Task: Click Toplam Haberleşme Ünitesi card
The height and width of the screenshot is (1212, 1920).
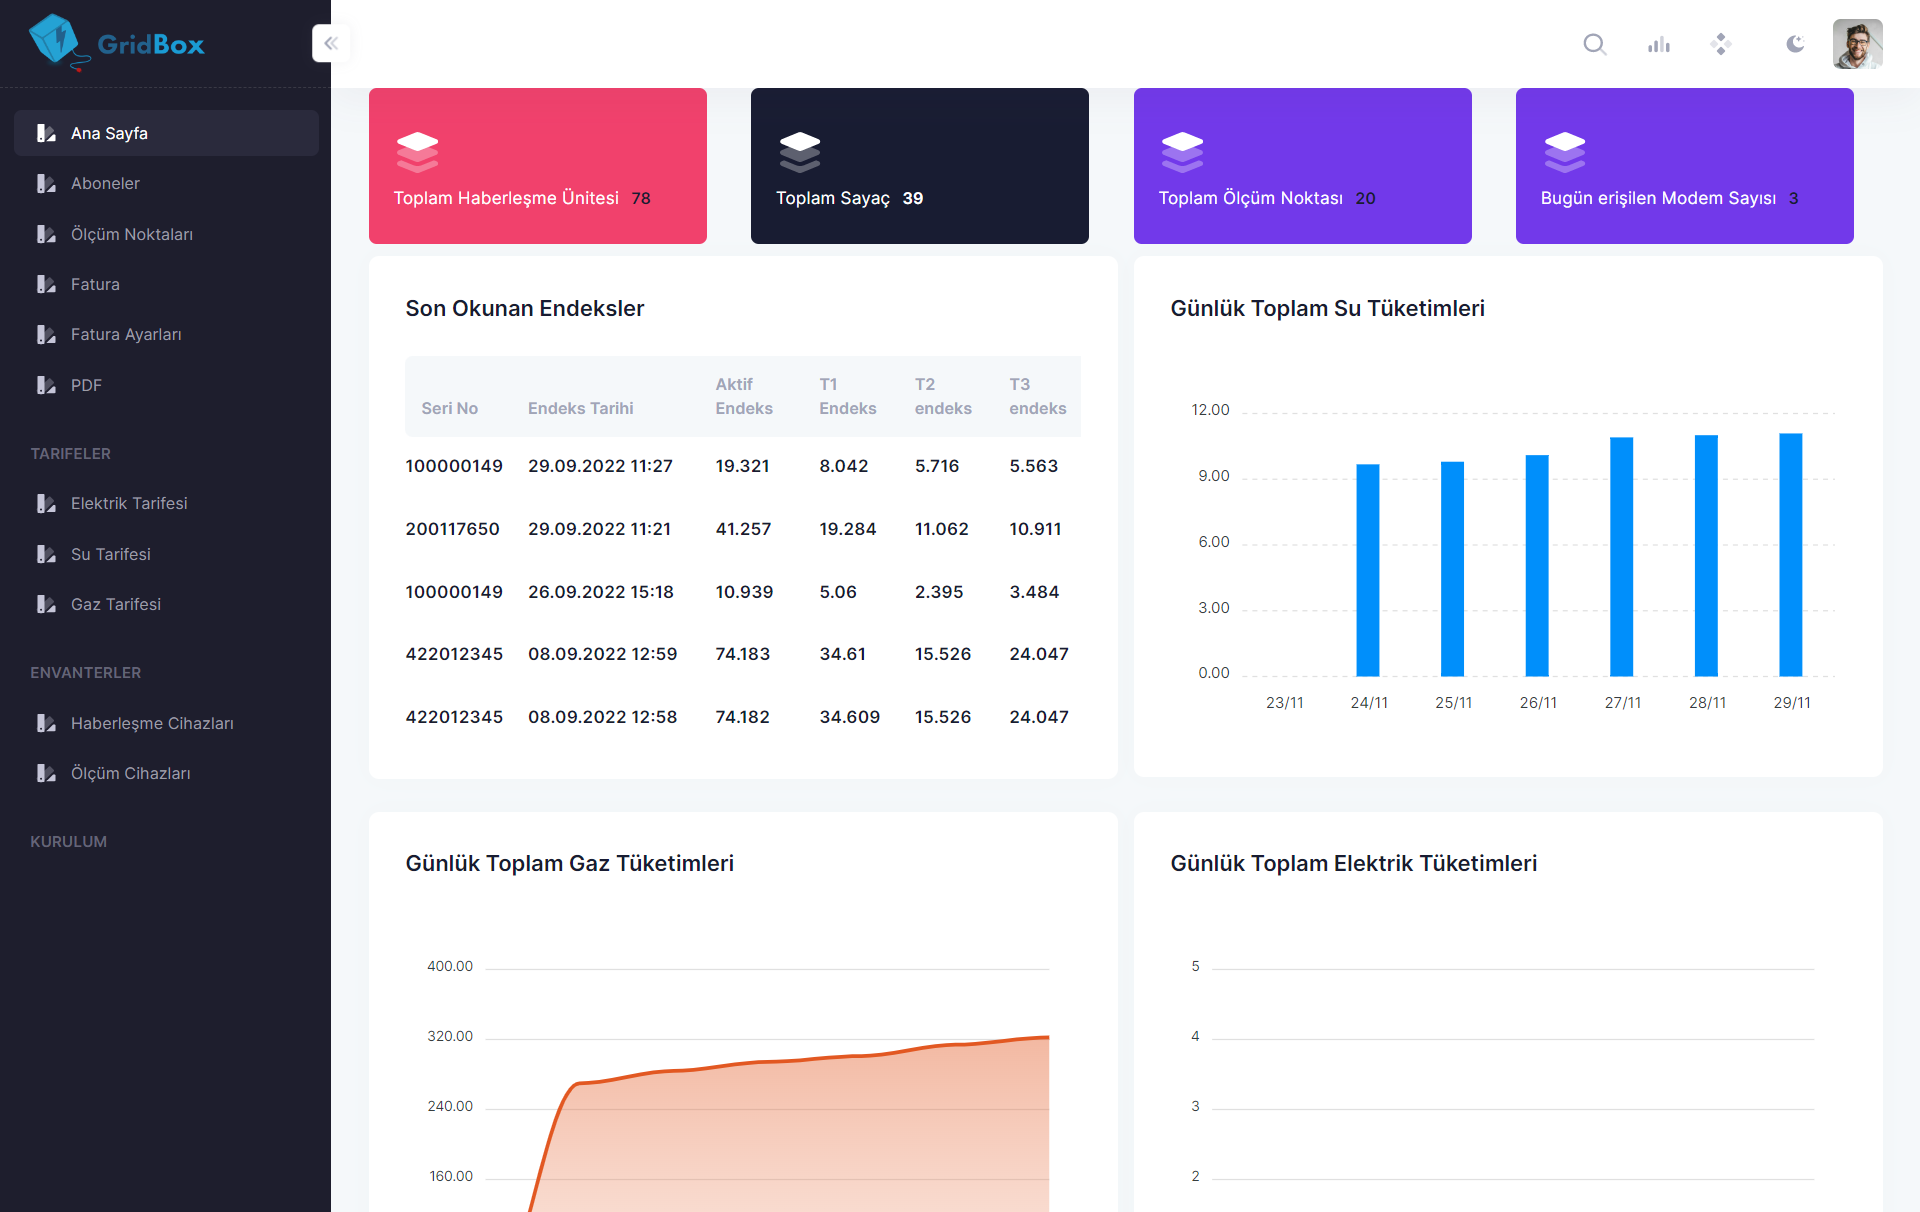Action: [x=537, y=166]
